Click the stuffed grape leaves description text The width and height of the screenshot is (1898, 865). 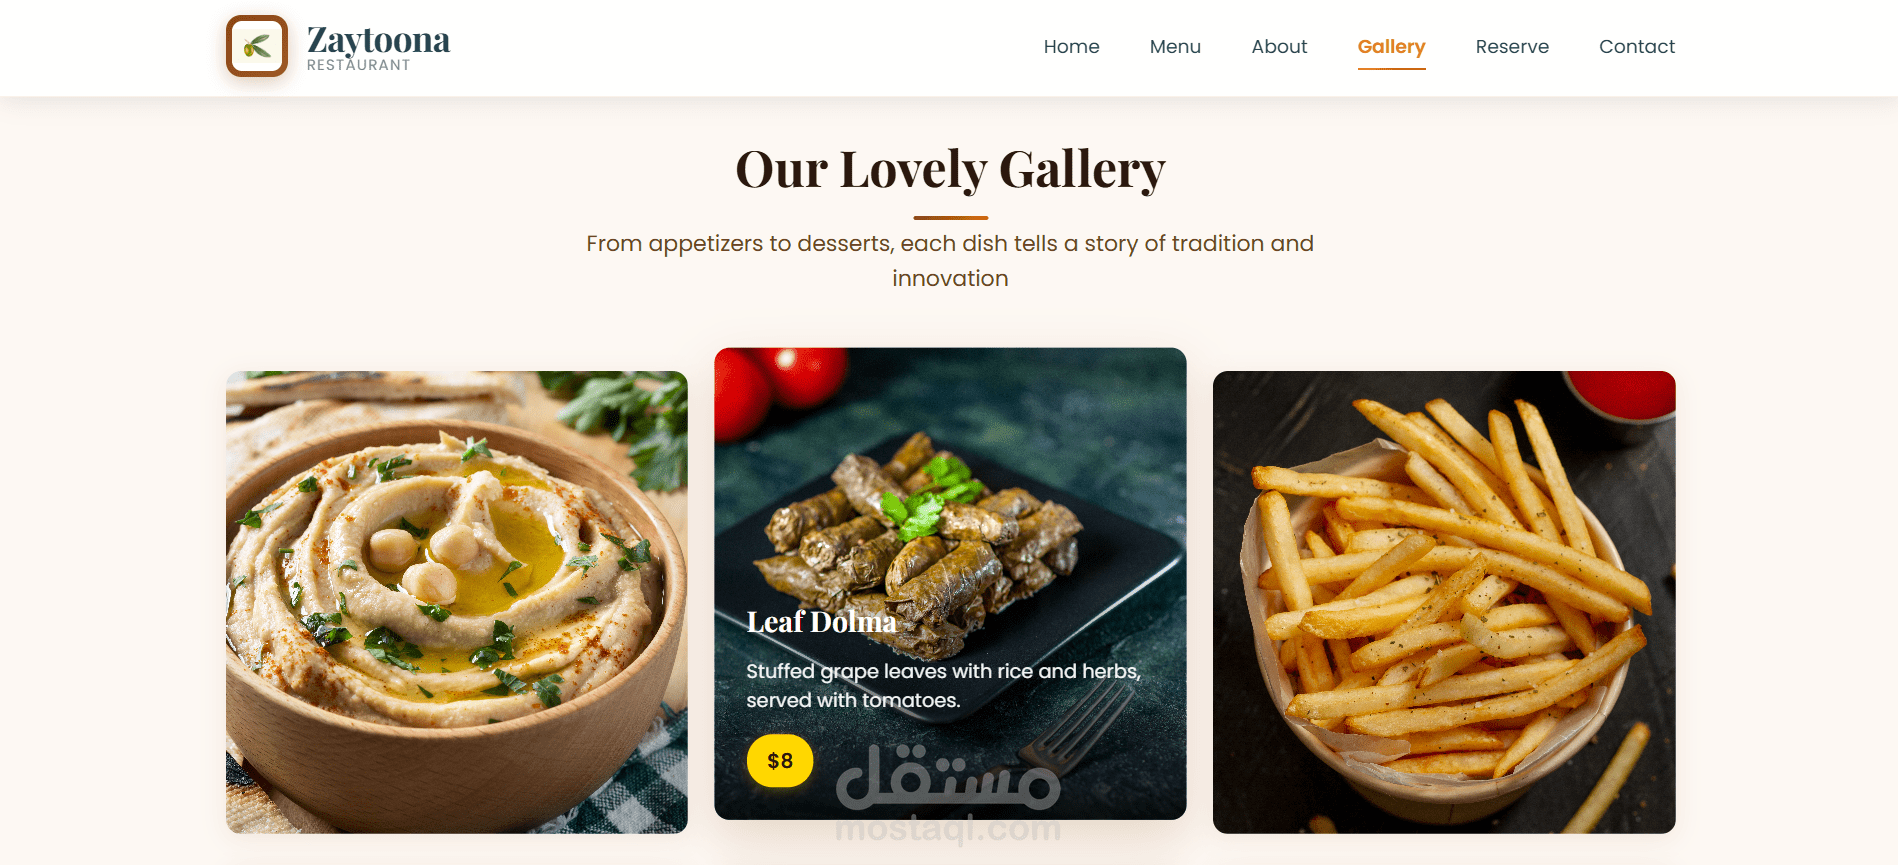click(x=944, y=686)
